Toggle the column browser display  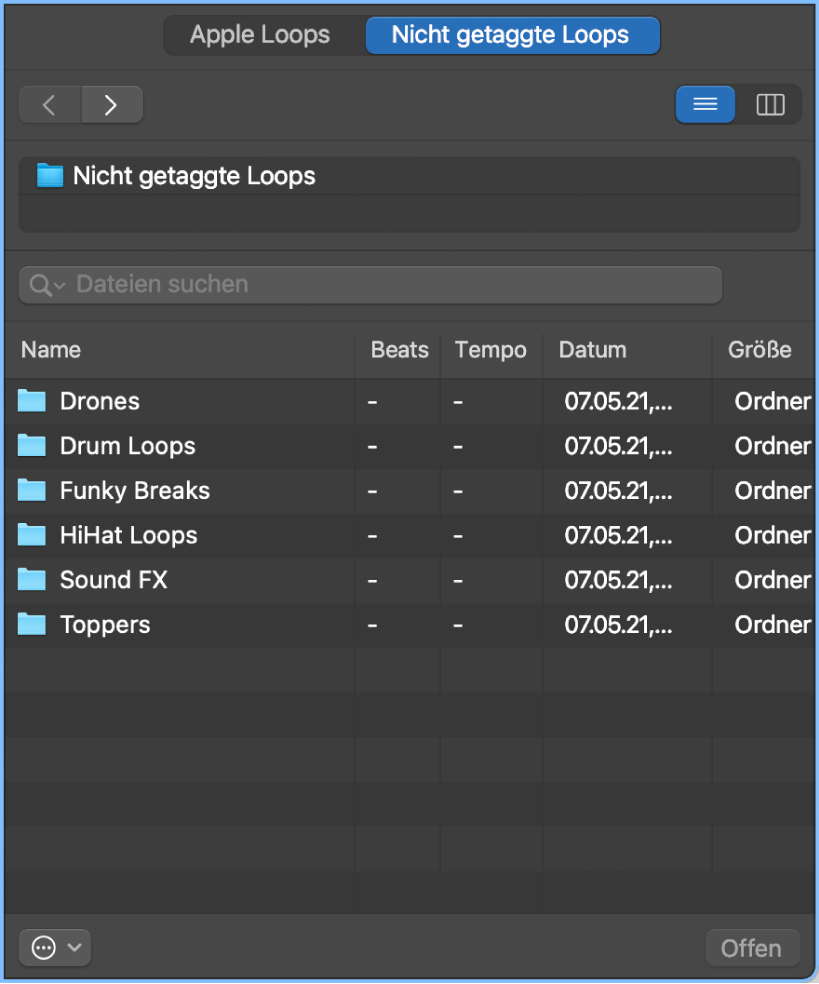769,104
